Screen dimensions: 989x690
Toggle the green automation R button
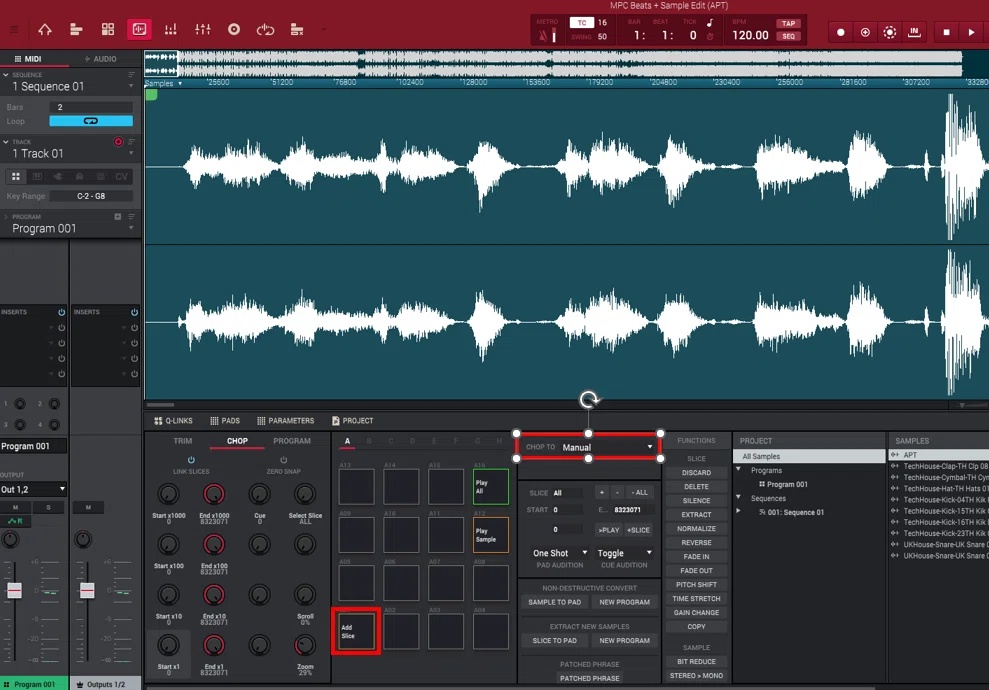pos(15,521)
